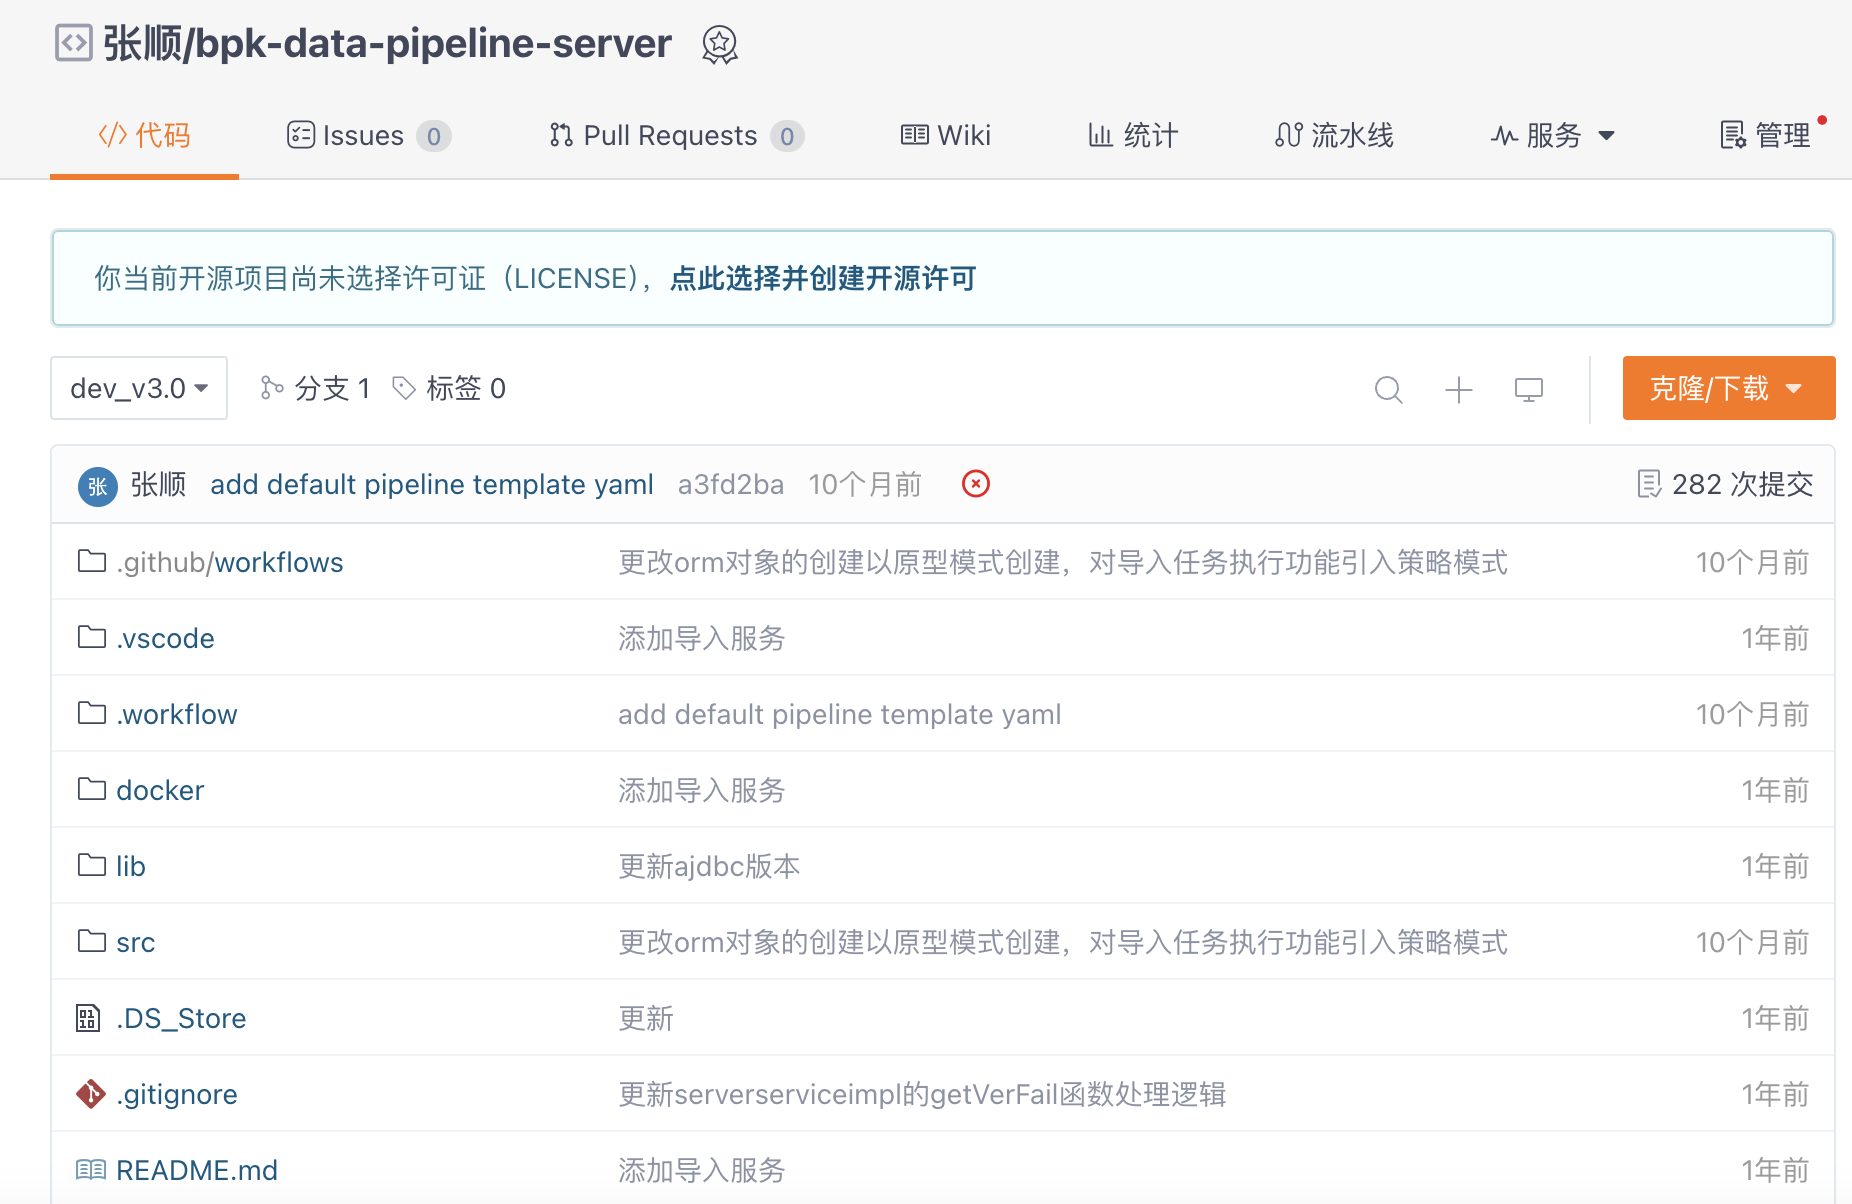
Task: Open the README.md file
Action: click(197, 1170)
